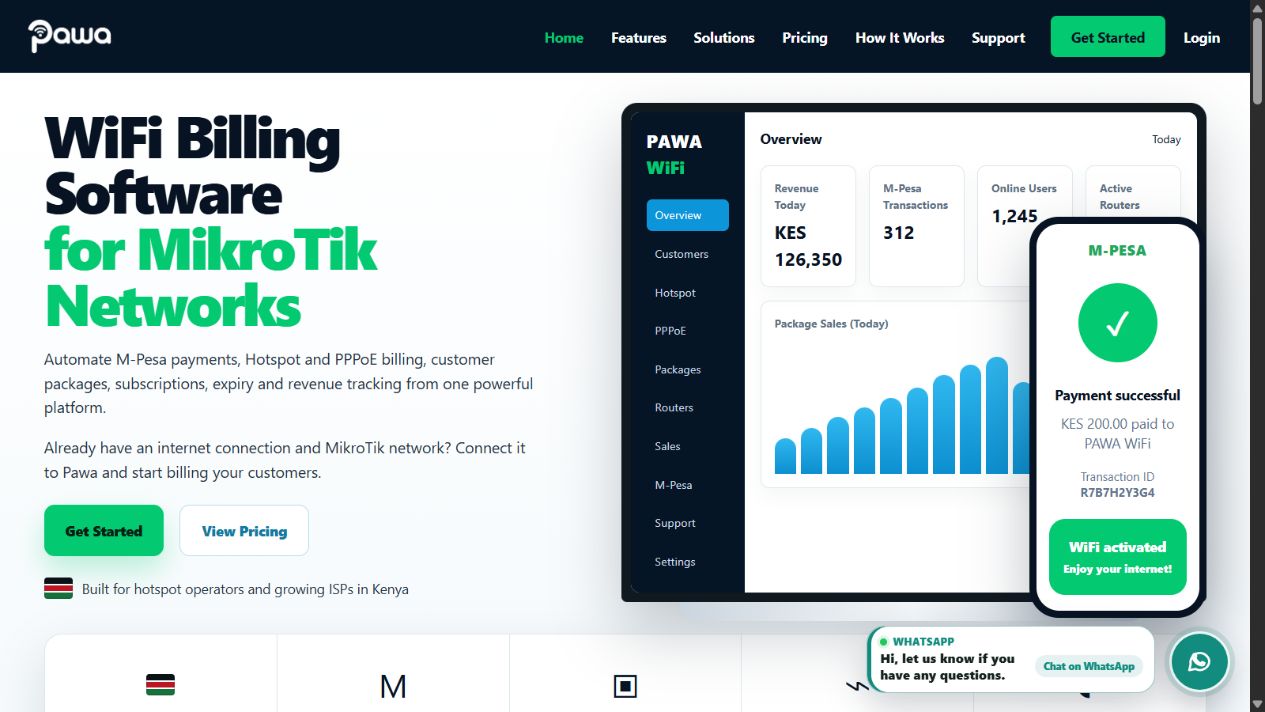
Task: Click the 1,245 online users value
Action: [x=1014, y=216]
